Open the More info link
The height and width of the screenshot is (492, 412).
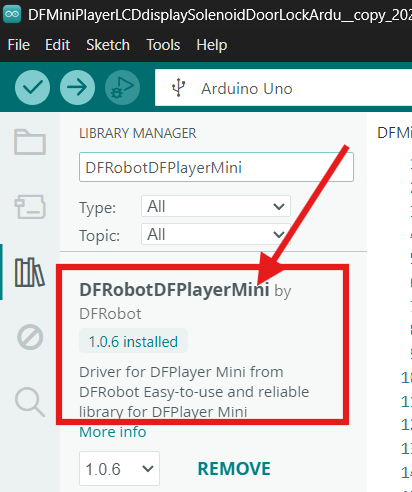click(x=113, y=432)
